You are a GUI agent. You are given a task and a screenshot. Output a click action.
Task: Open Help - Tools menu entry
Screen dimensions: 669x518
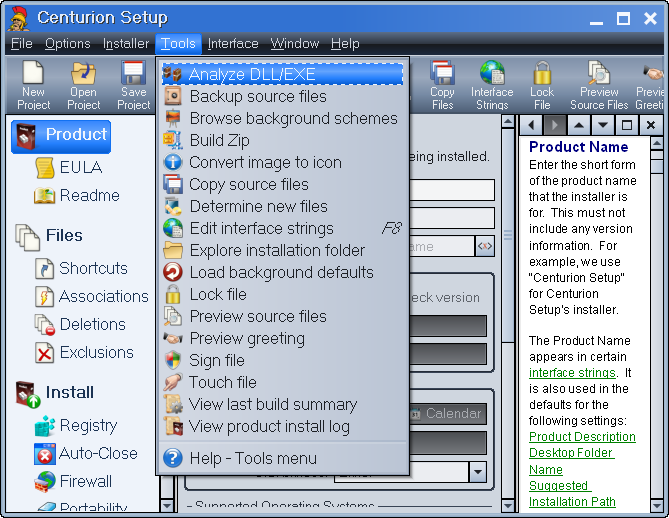[x=282, y=458]
